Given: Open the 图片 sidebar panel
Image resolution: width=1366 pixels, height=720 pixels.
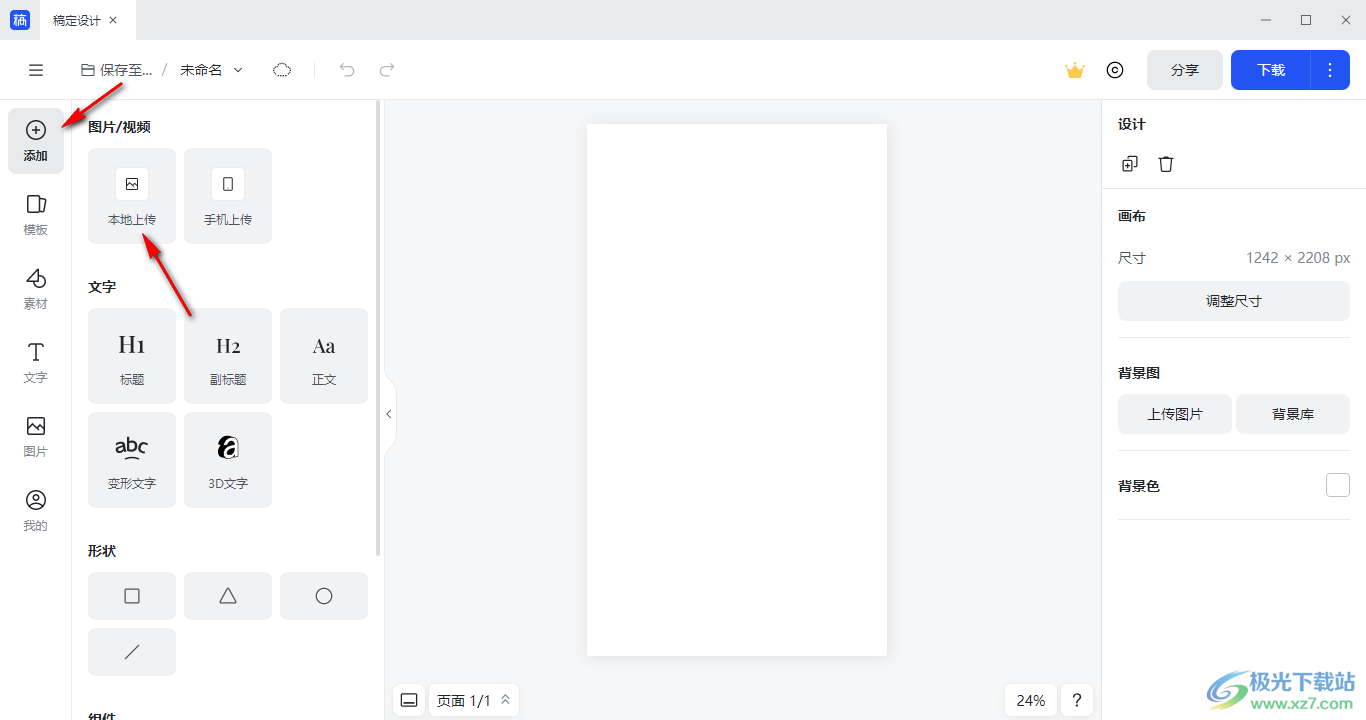Looking at the screenshot, I should [x=36, y=437].
